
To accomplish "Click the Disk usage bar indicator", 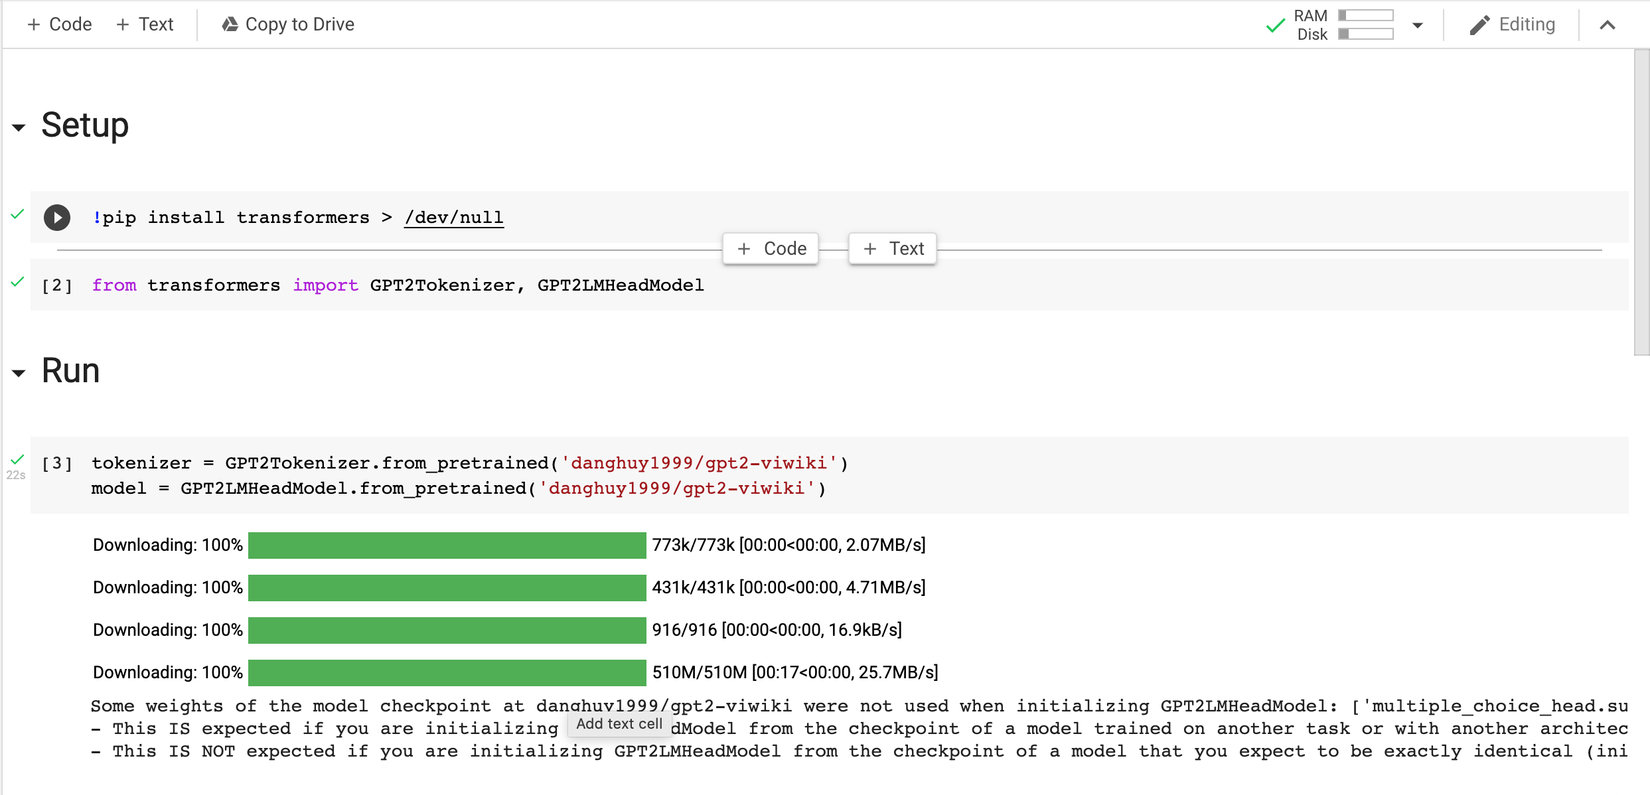I will point(1366,34).
